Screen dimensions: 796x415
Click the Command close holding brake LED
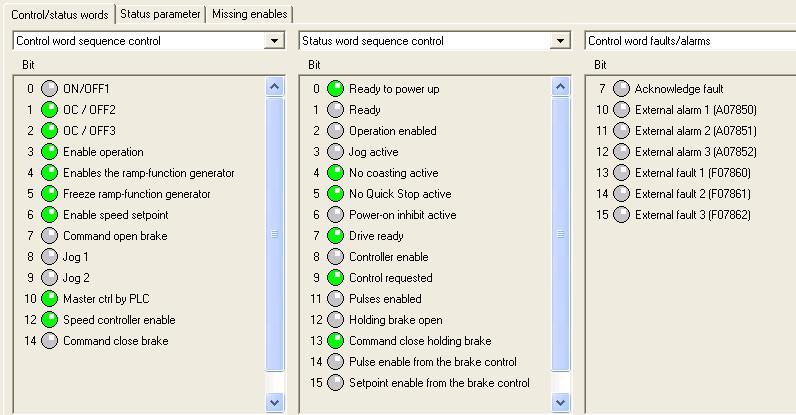335,341
